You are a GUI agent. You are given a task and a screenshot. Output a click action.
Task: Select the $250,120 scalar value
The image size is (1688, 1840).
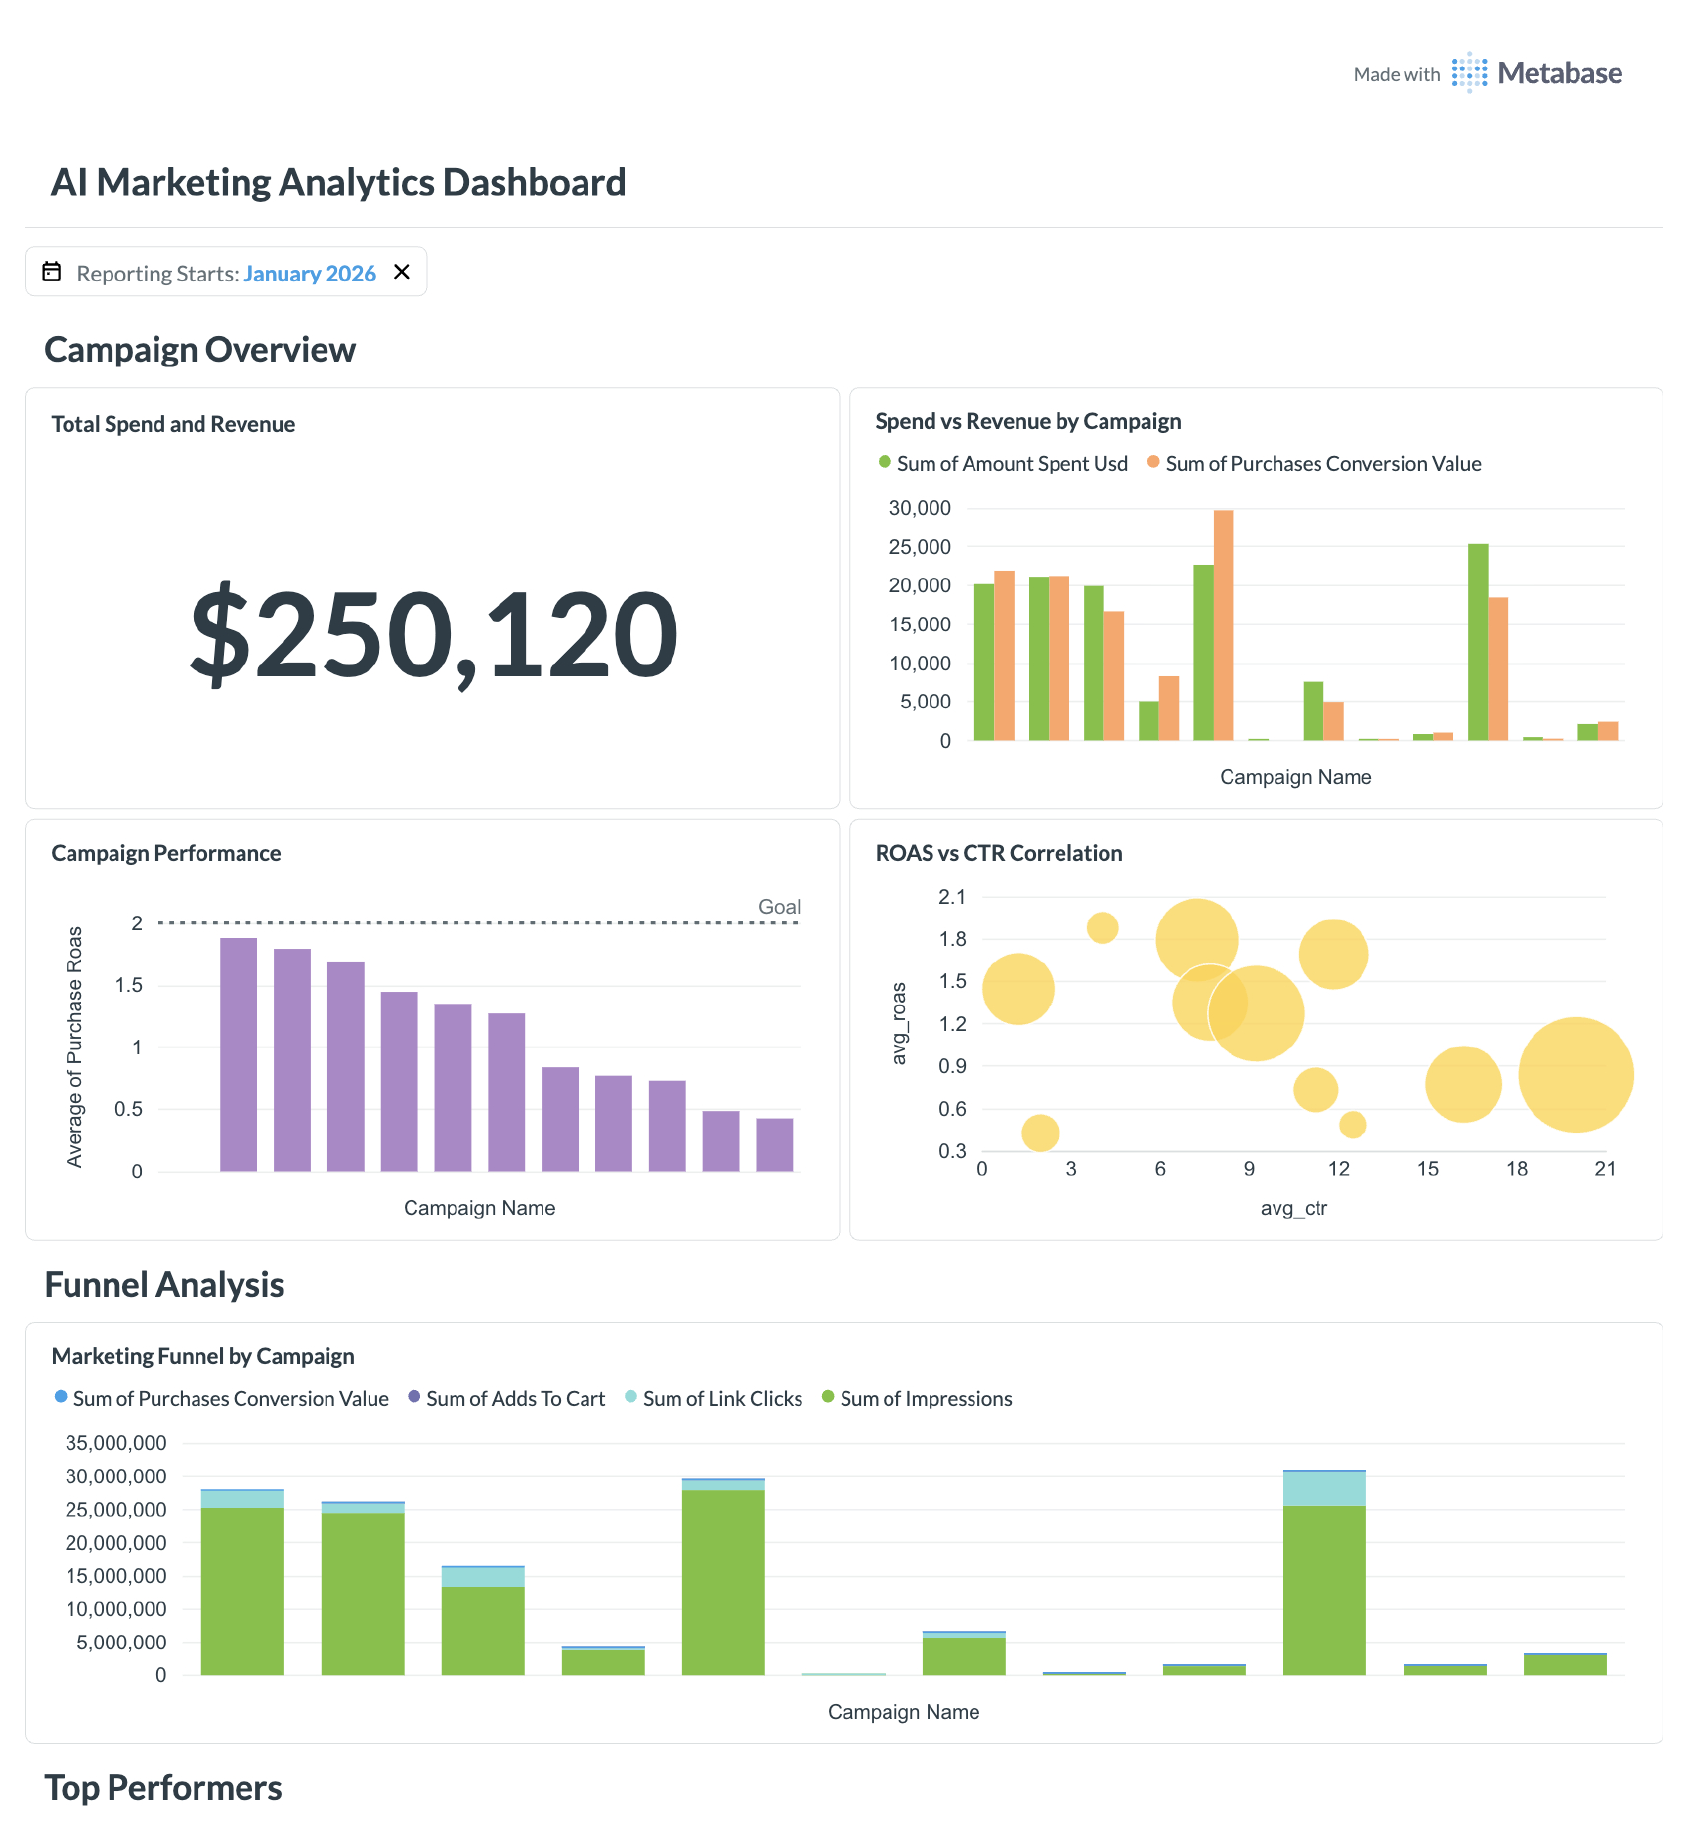click(434, 634)
